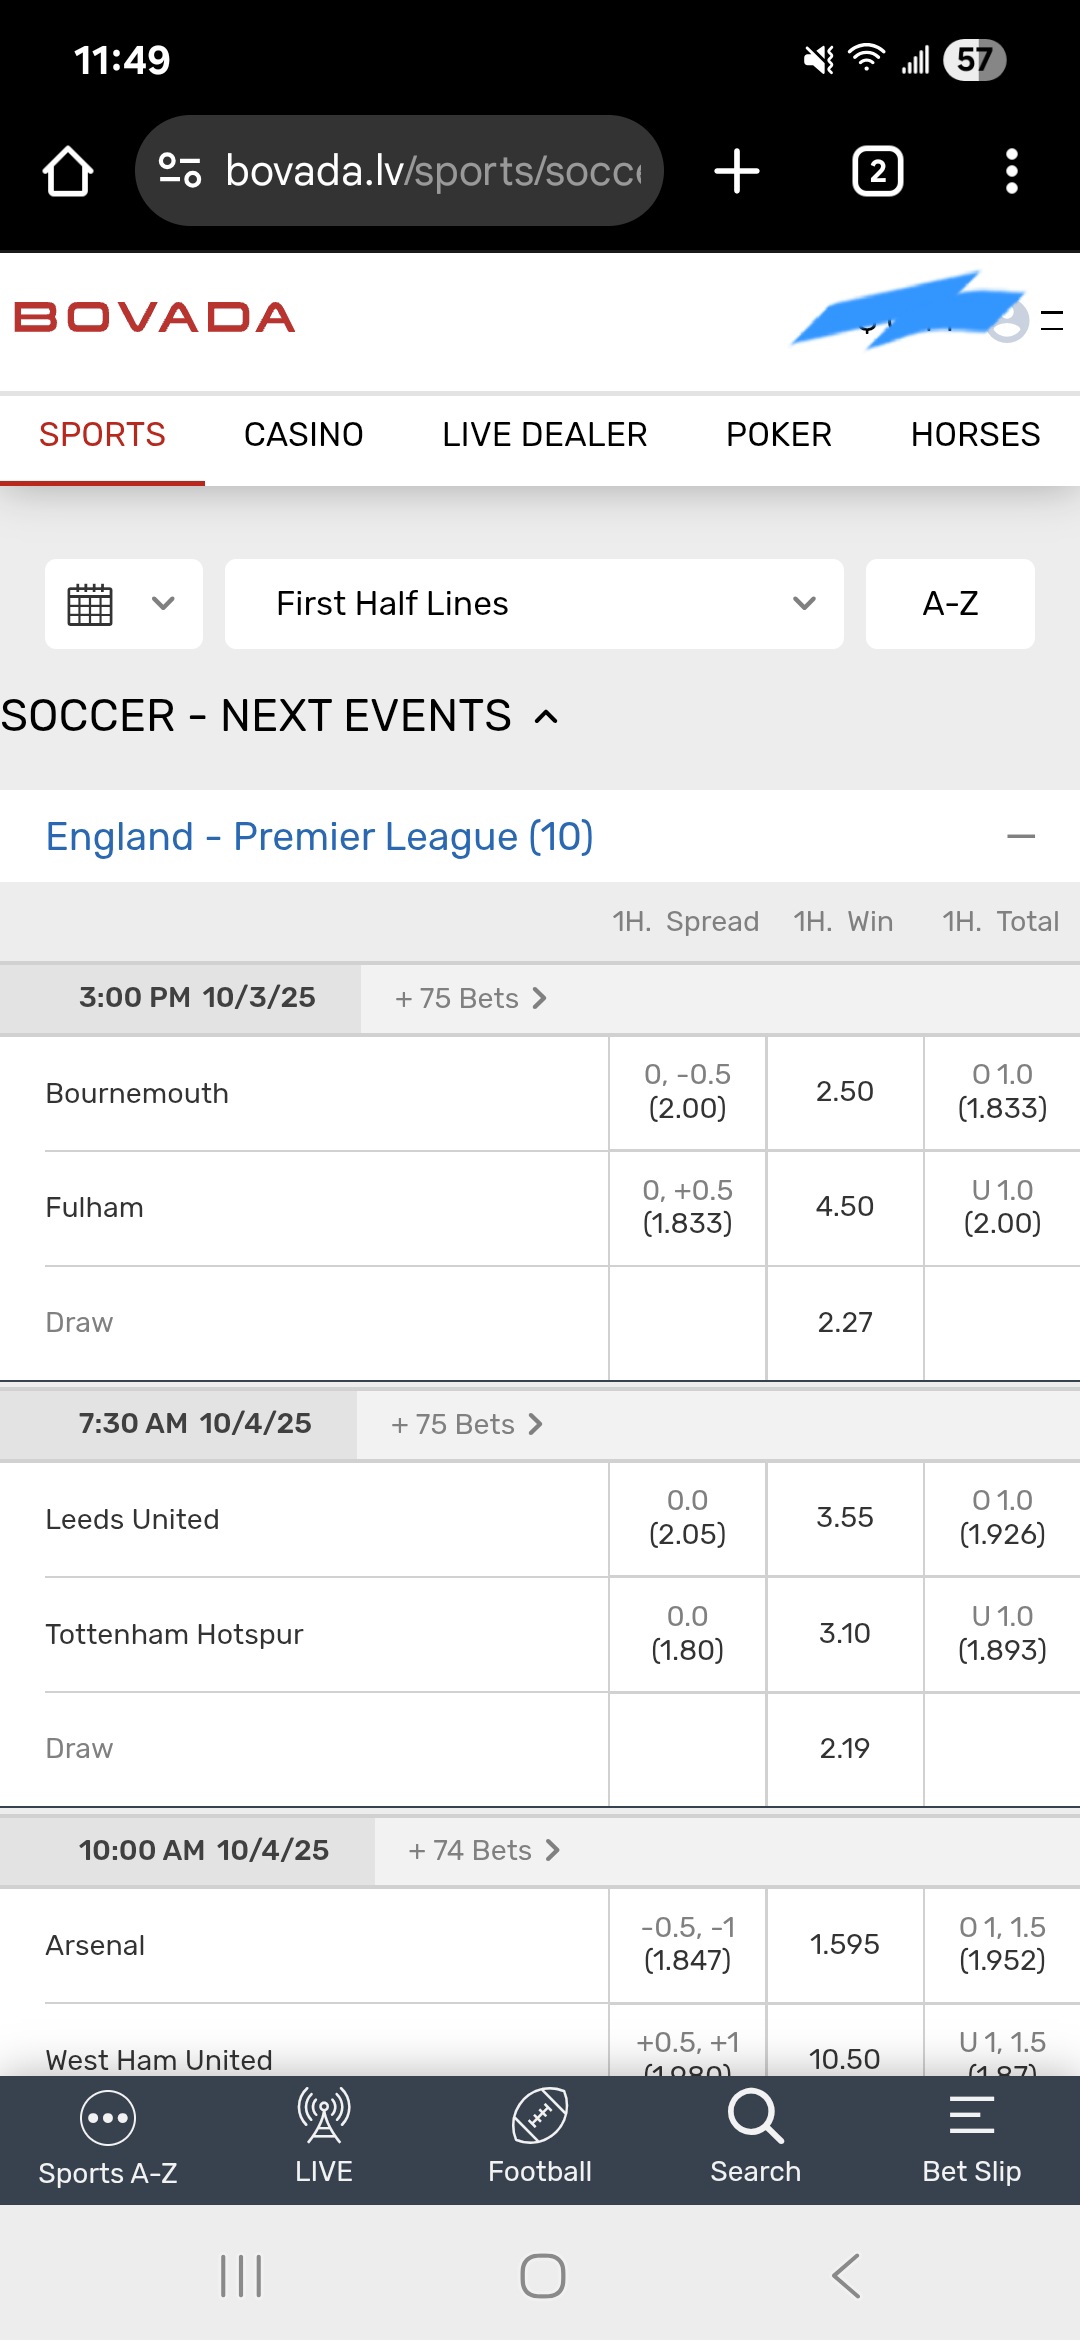
Task: Switch to the CASINO tab
Action: tap(304, 435)
